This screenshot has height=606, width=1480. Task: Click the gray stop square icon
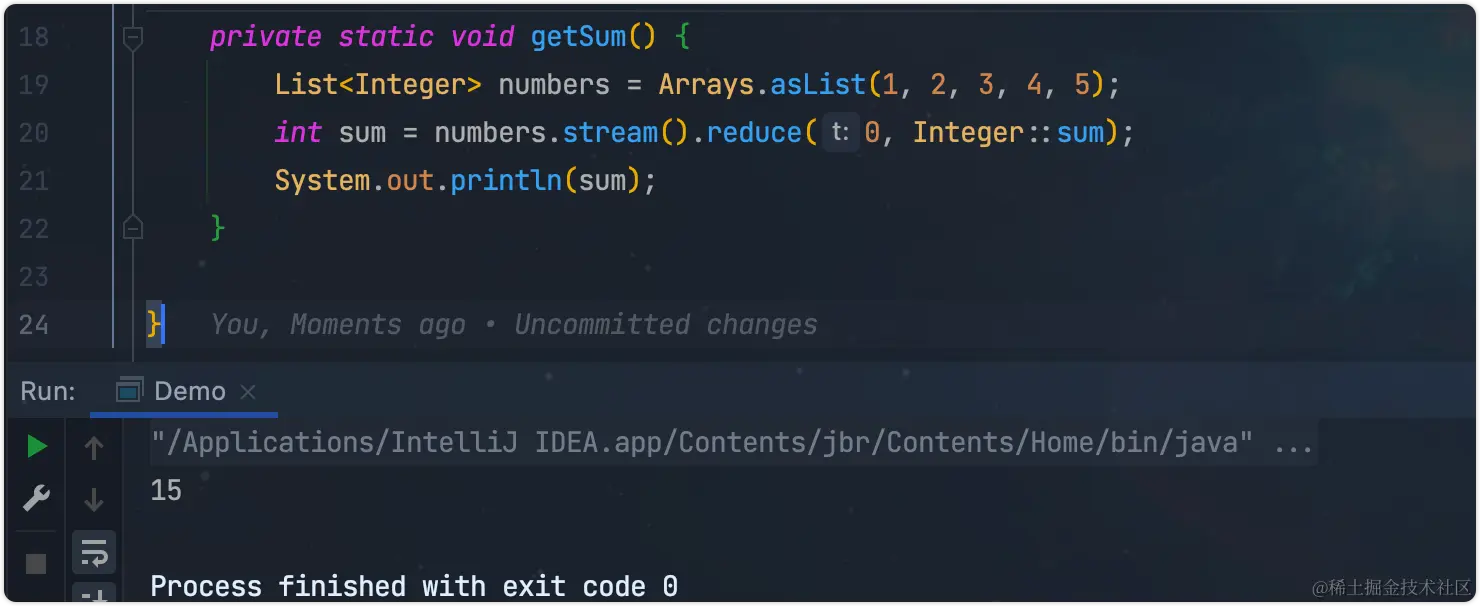click(36, 564)
